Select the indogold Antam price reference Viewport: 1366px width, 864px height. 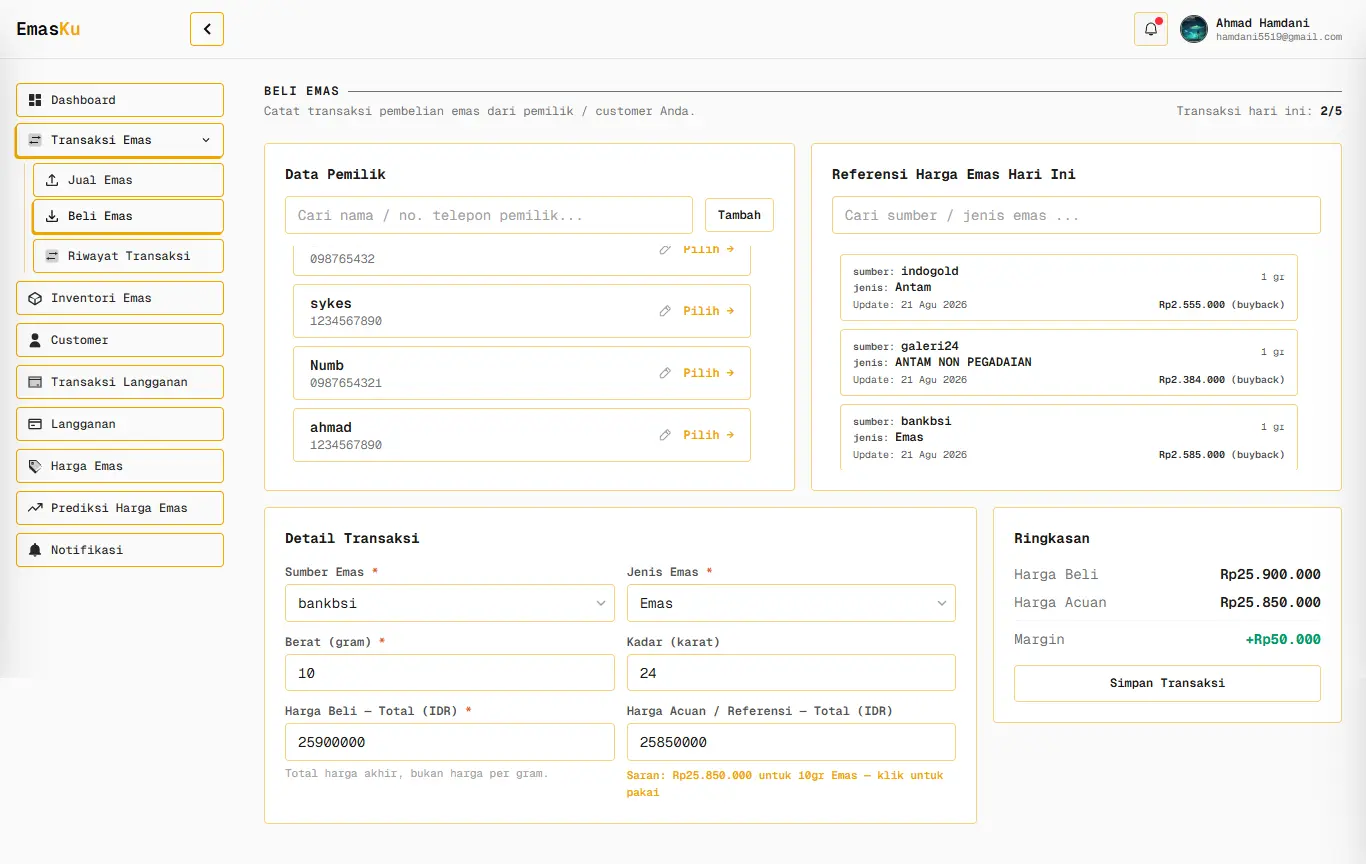point(1069,287)
